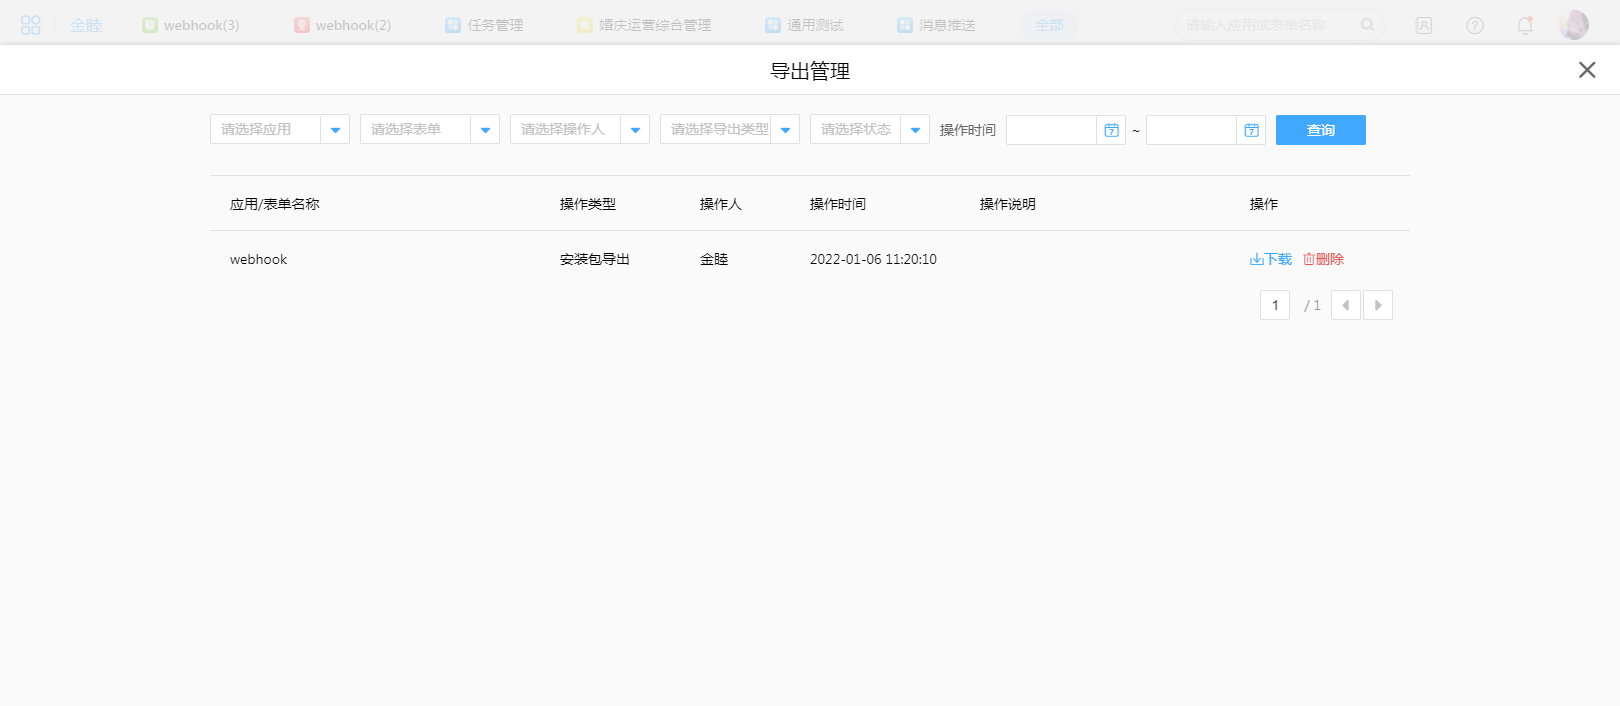Expand the 请选择应用 dropdown
This screenshot has width=1620, height=706.
335,130
